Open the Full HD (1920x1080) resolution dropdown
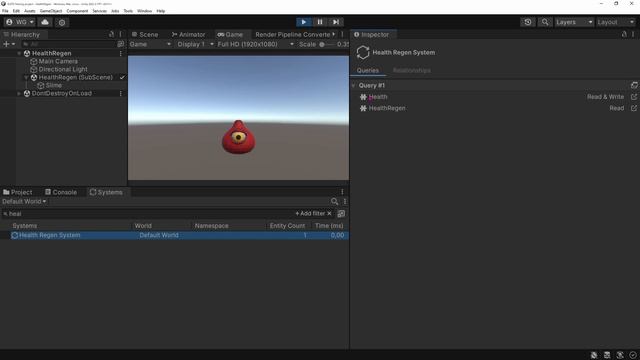 255,44
